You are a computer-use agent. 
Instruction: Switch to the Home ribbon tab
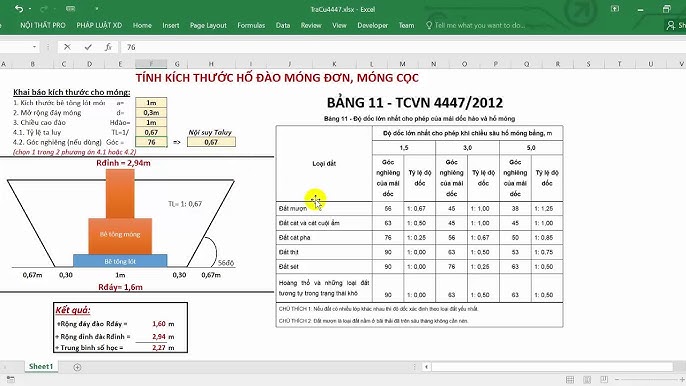(142, 25)
